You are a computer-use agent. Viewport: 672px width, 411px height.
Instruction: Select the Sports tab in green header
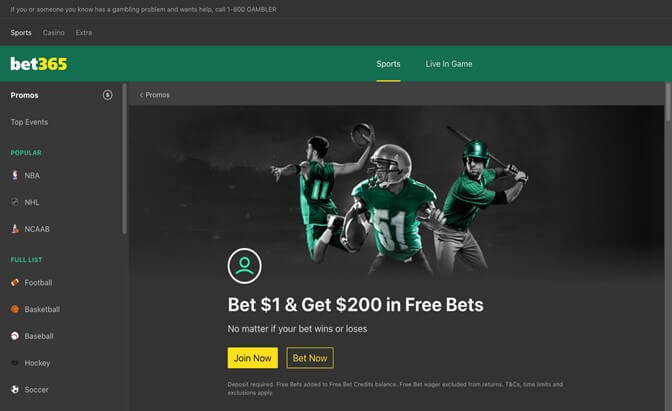[388, 64]
